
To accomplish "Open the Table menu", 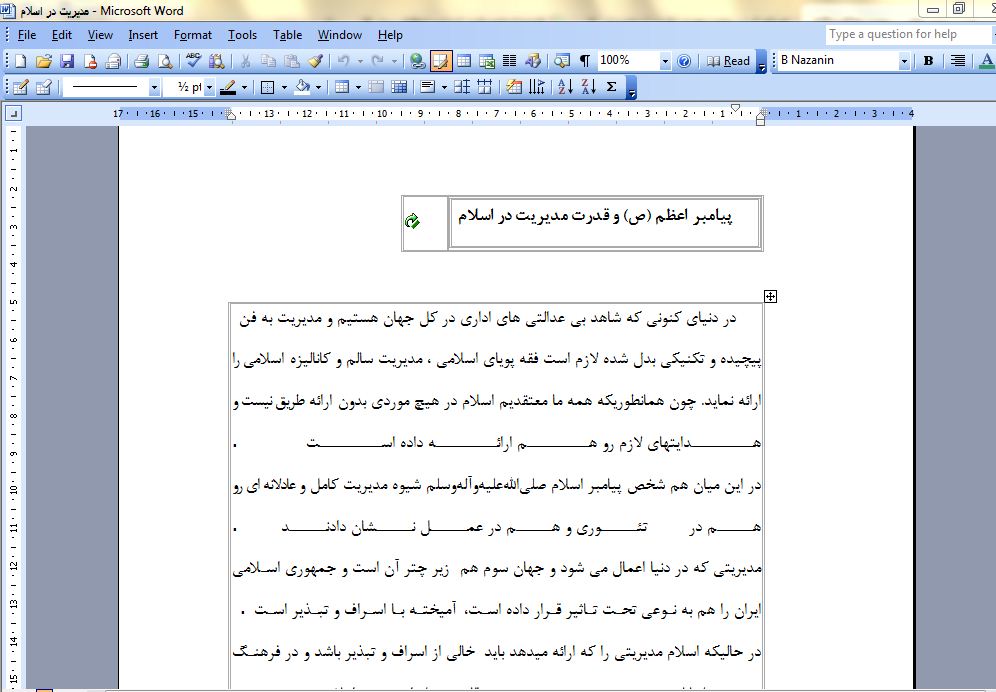I will pos(287,35).
